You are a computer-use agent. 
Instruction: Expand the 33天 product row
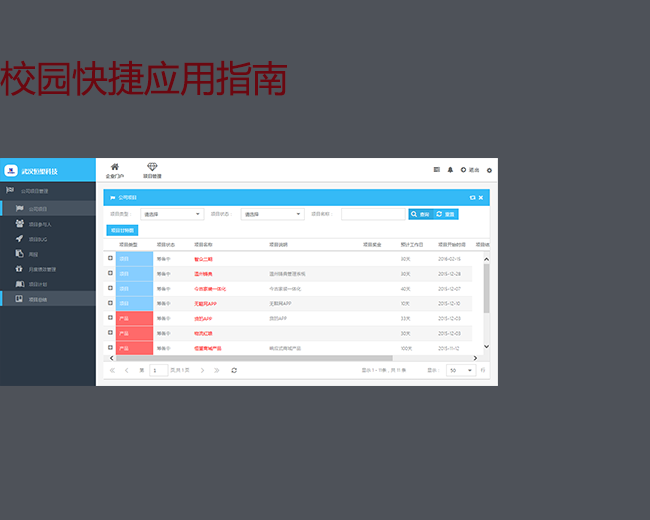click(110, 318)
